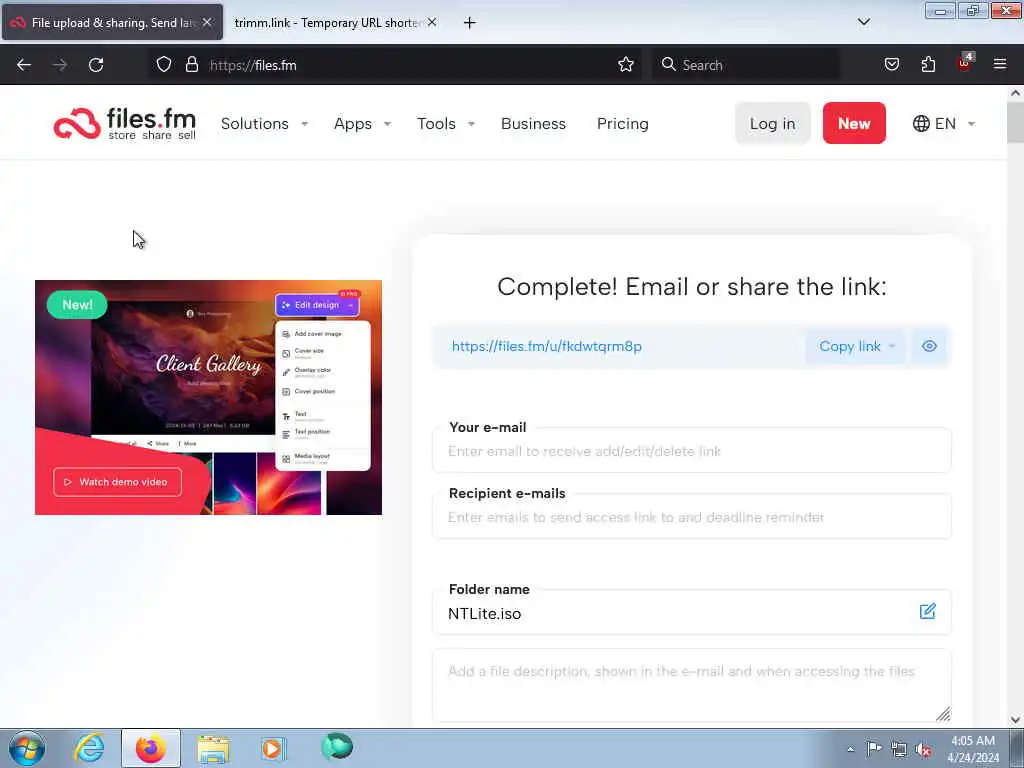The width and height of the screenshot is (1024, 768).
Task: Click Firefox taskbar icon
Action: (x=151, y=748)
